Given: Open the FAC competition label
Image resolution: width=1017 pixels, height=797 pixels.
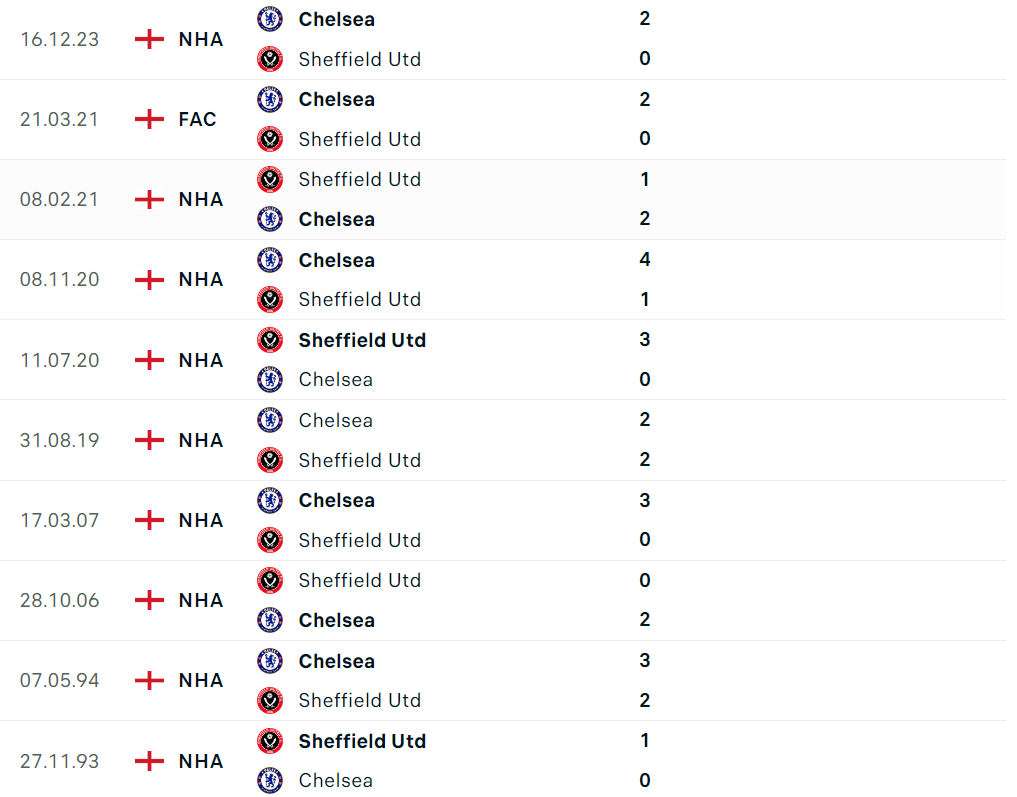Looking at the screenshot, I should point(198,119).
